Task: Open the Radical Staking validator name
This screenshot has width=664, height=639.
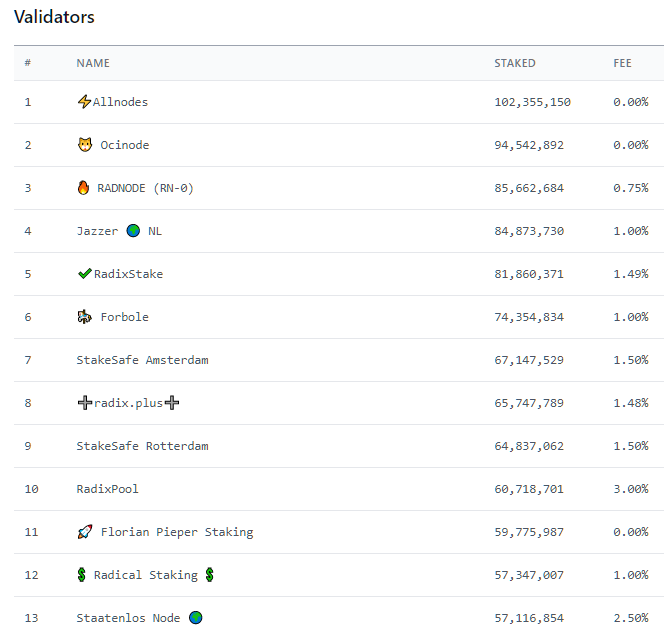Action: pos(146,575)
